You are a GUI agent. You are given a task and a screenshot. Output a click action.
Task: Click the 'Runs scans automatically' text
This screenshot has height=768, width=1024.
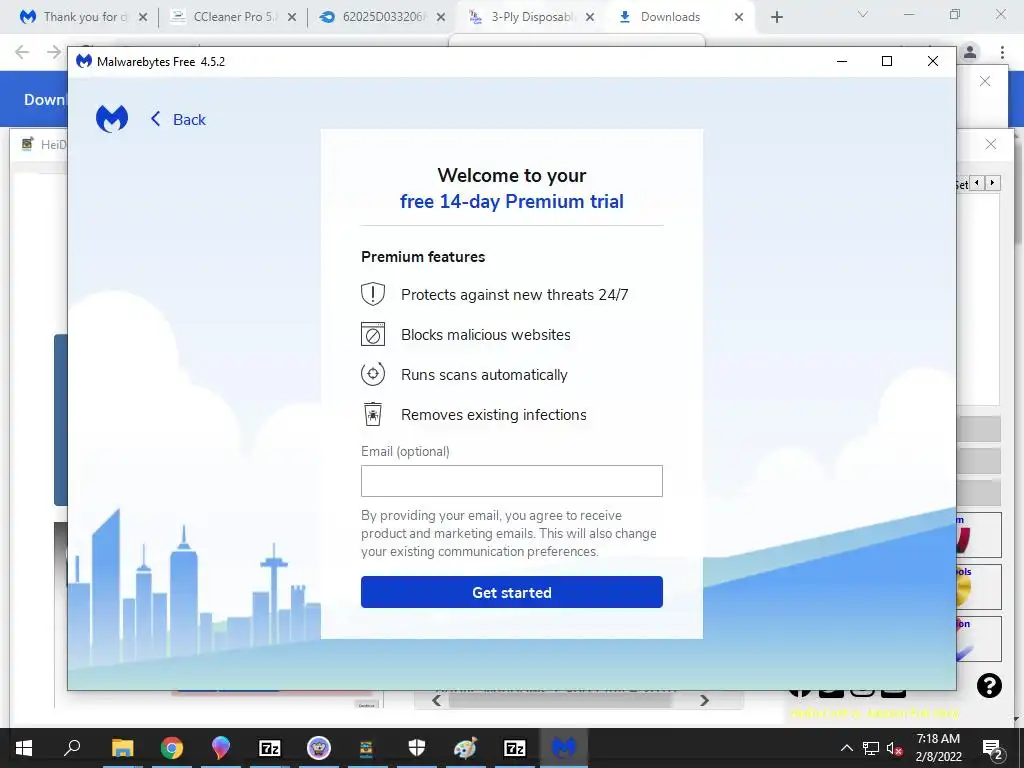pyautogui.click(x=485, y=375)
